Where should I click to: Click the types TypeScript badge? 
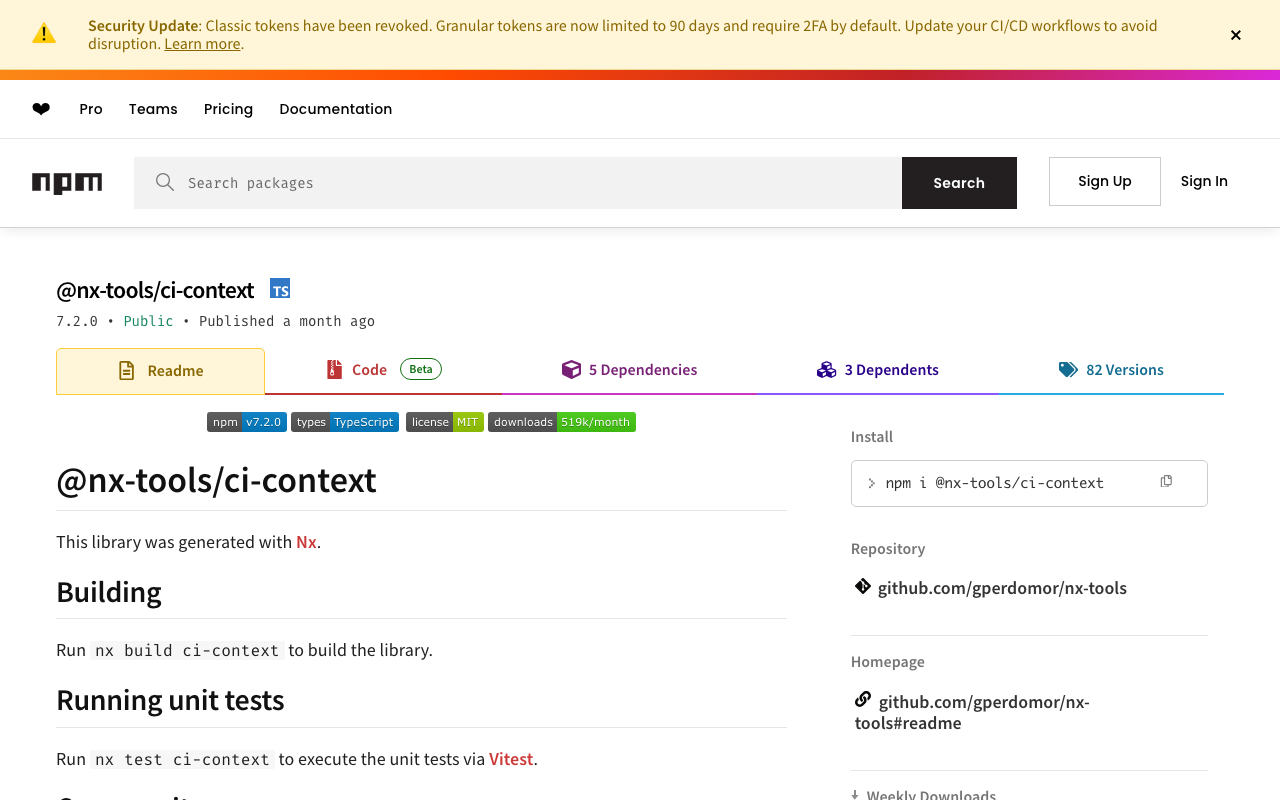[345, 422]
